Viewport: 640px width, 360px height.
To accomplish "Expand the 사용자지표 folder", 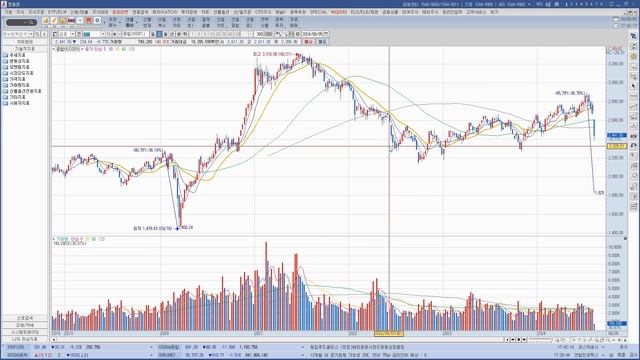I will [x=16, y=103].
